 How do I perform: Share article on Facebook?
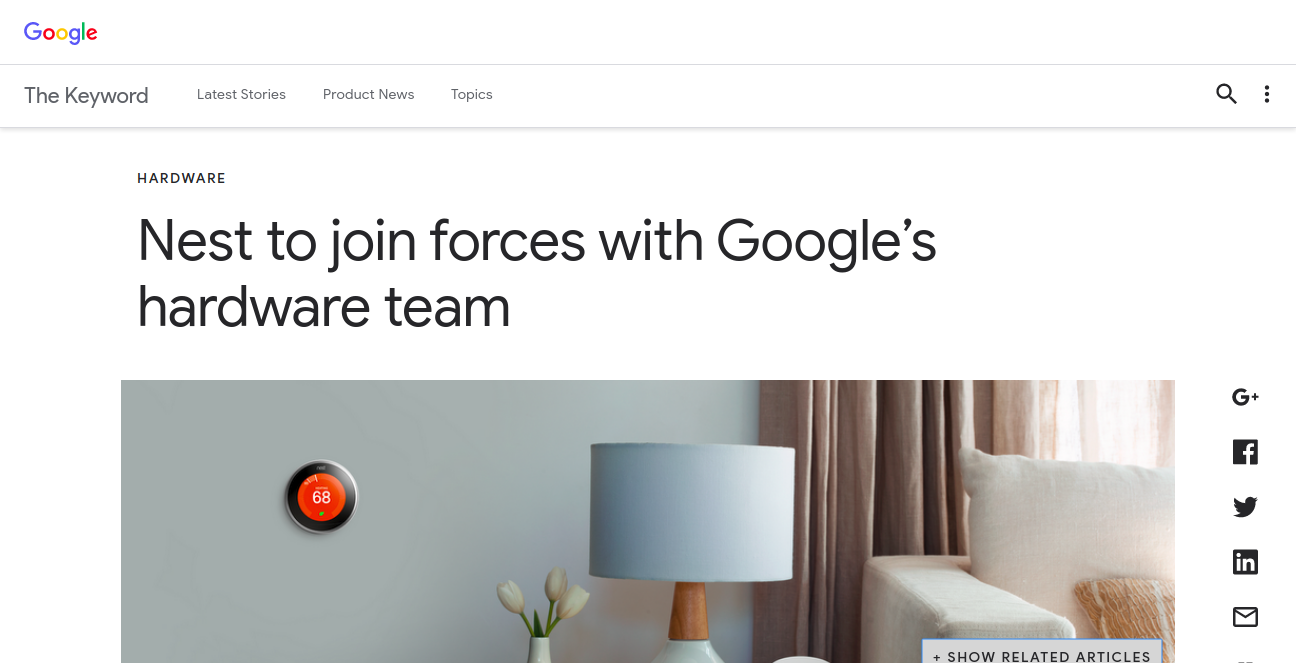click(x=1245, y=452)
